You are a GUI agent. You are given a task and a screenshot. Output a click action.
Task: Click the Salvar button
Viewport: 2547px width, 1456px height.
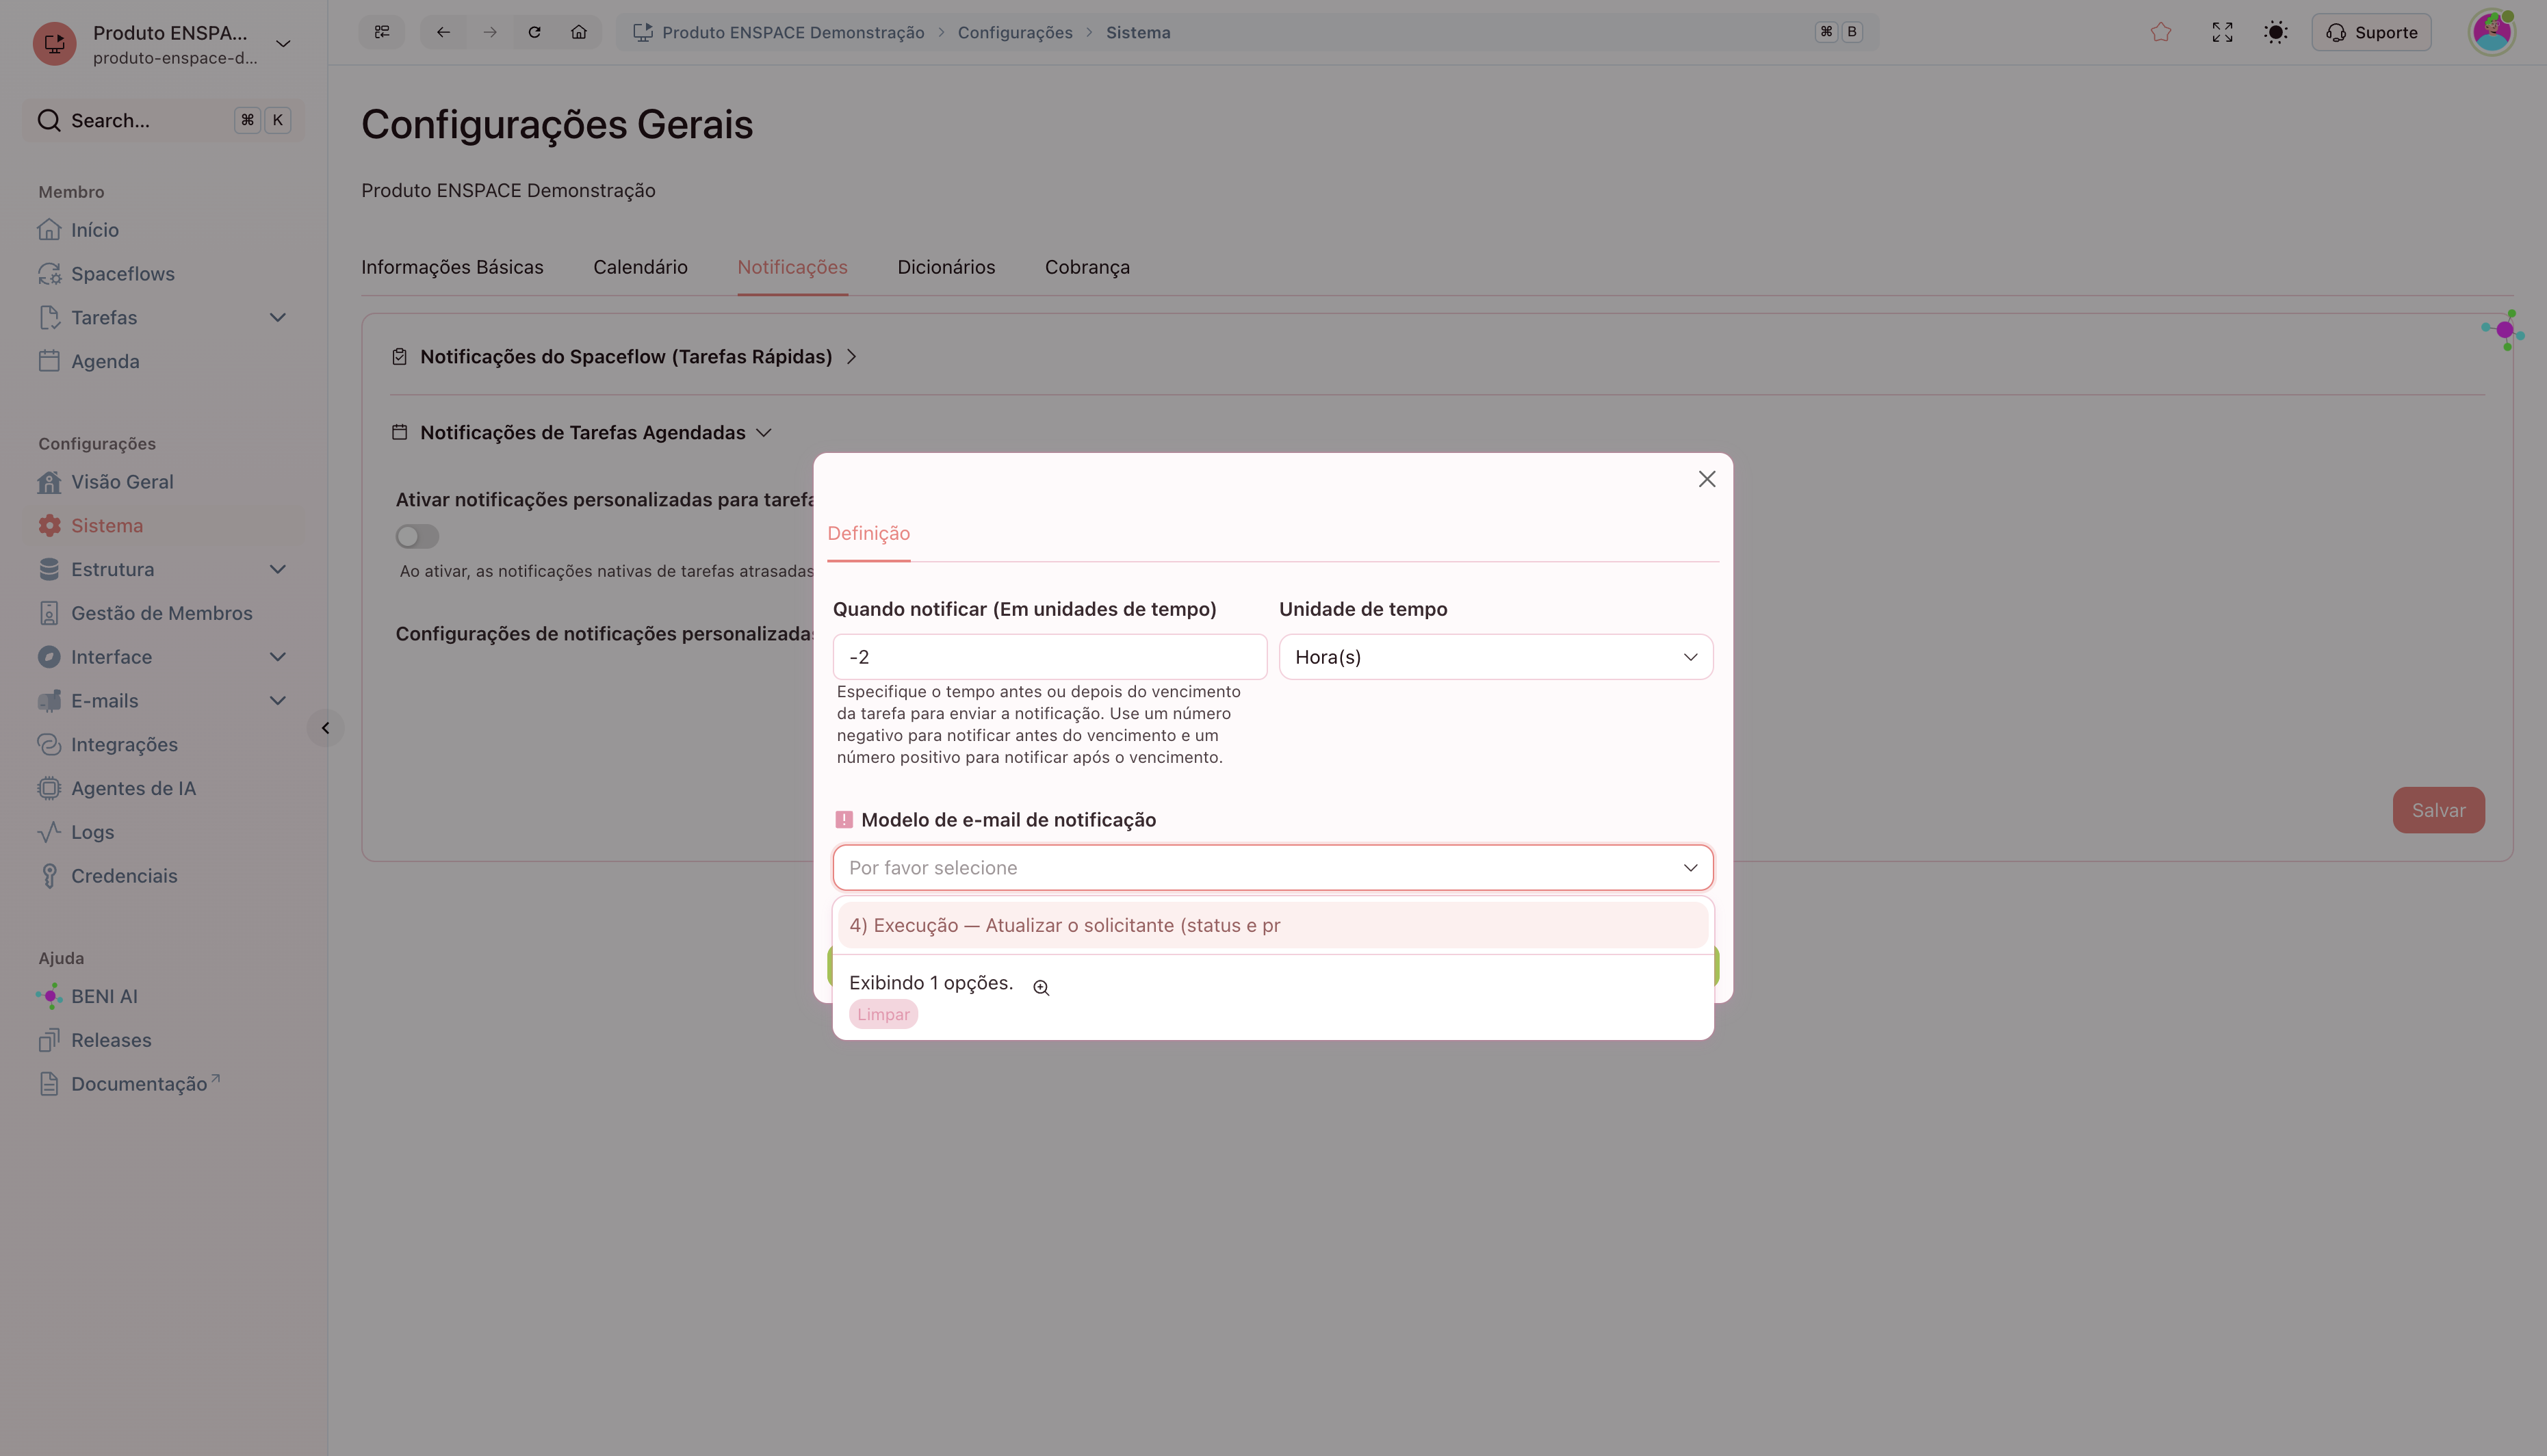tap(2438, 810)
